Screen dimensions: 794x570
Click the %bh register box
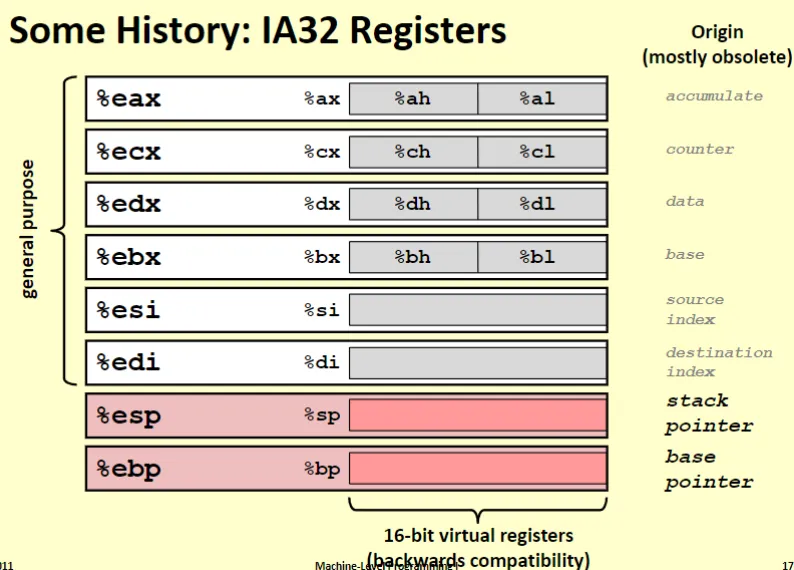click(412, 257)
